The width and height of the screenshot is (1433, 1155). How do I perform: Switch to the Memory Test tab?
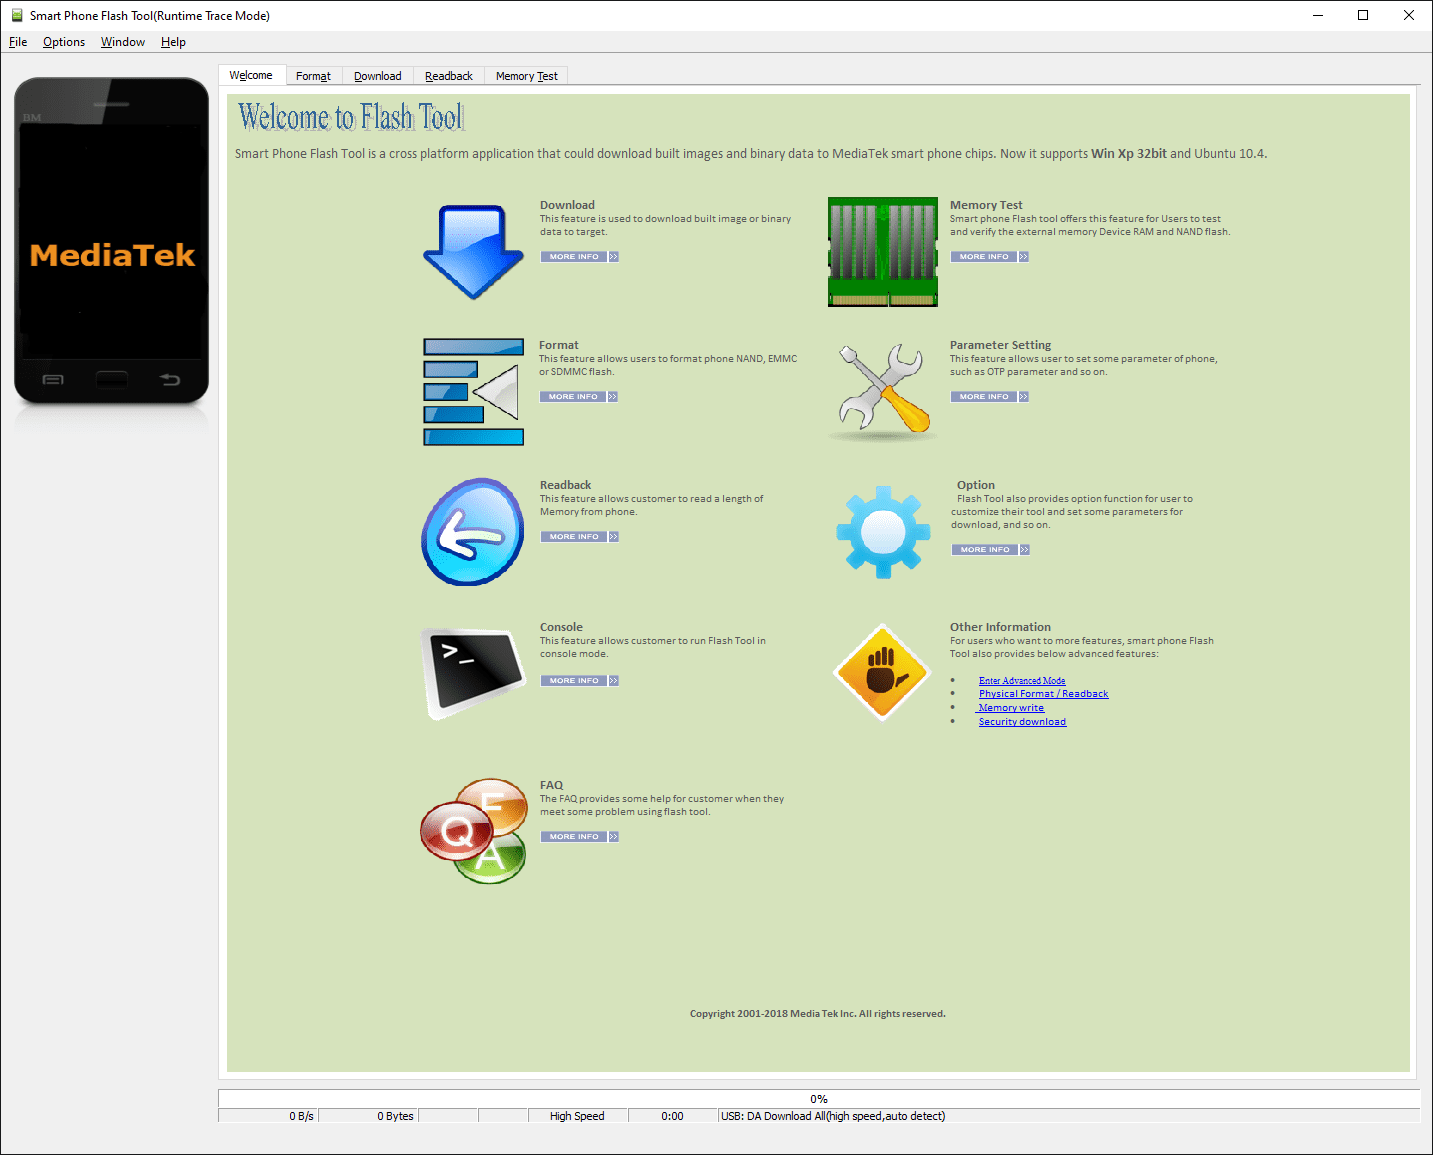pos(527,76)
